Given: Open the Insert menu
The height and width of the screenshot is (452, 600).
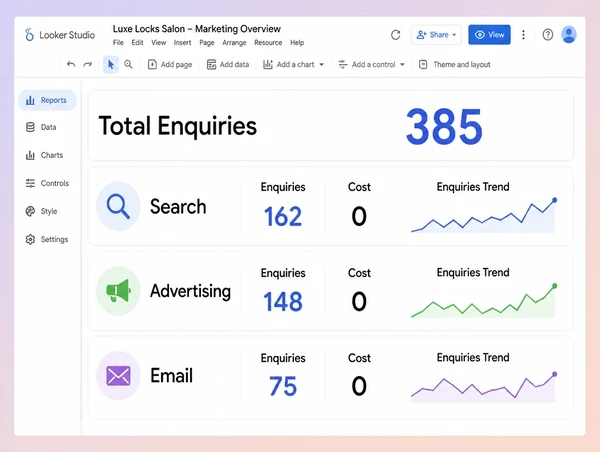Looking at the screenshot, I should tap(183, 42).
